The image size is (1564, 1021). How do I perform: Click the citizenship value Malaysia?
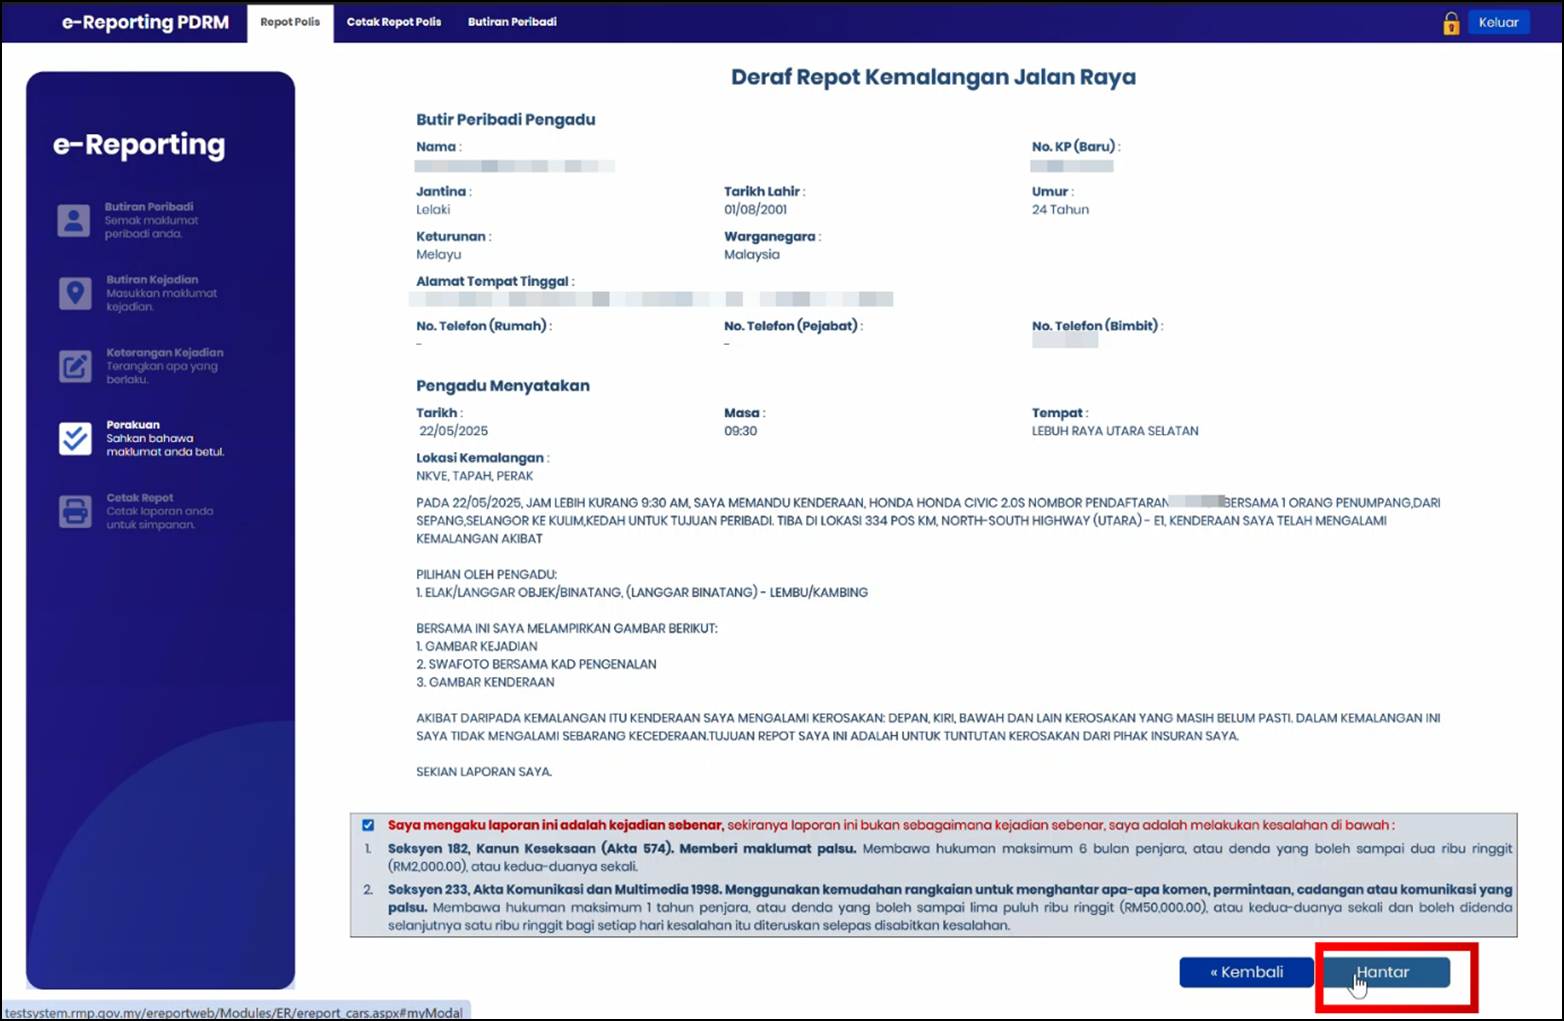pos(752,255)
